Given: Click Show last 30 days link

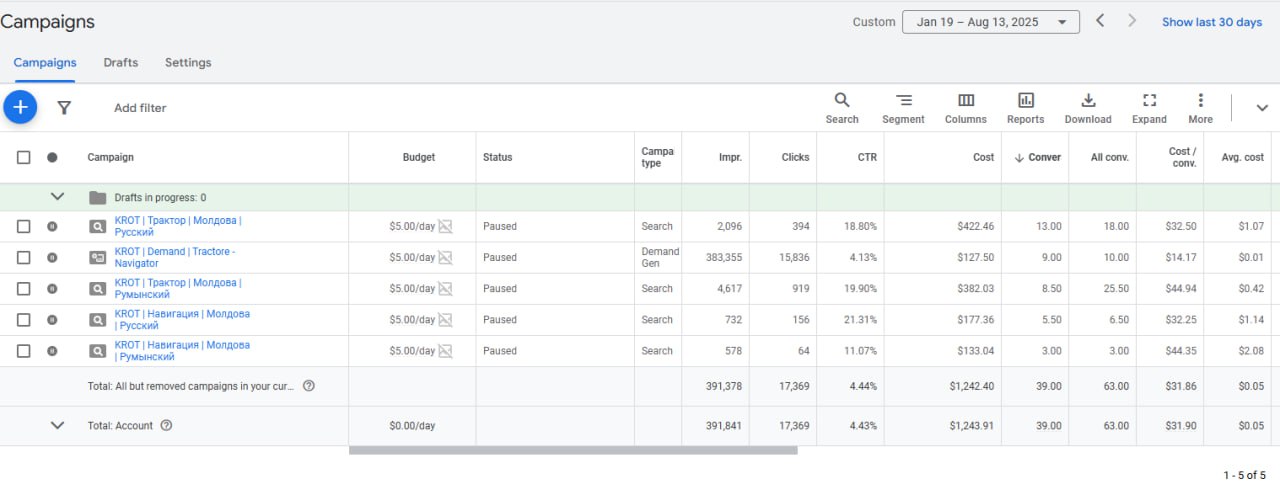Looking at the screenshot, I should pyautogui.click(x=1211, y=22).
